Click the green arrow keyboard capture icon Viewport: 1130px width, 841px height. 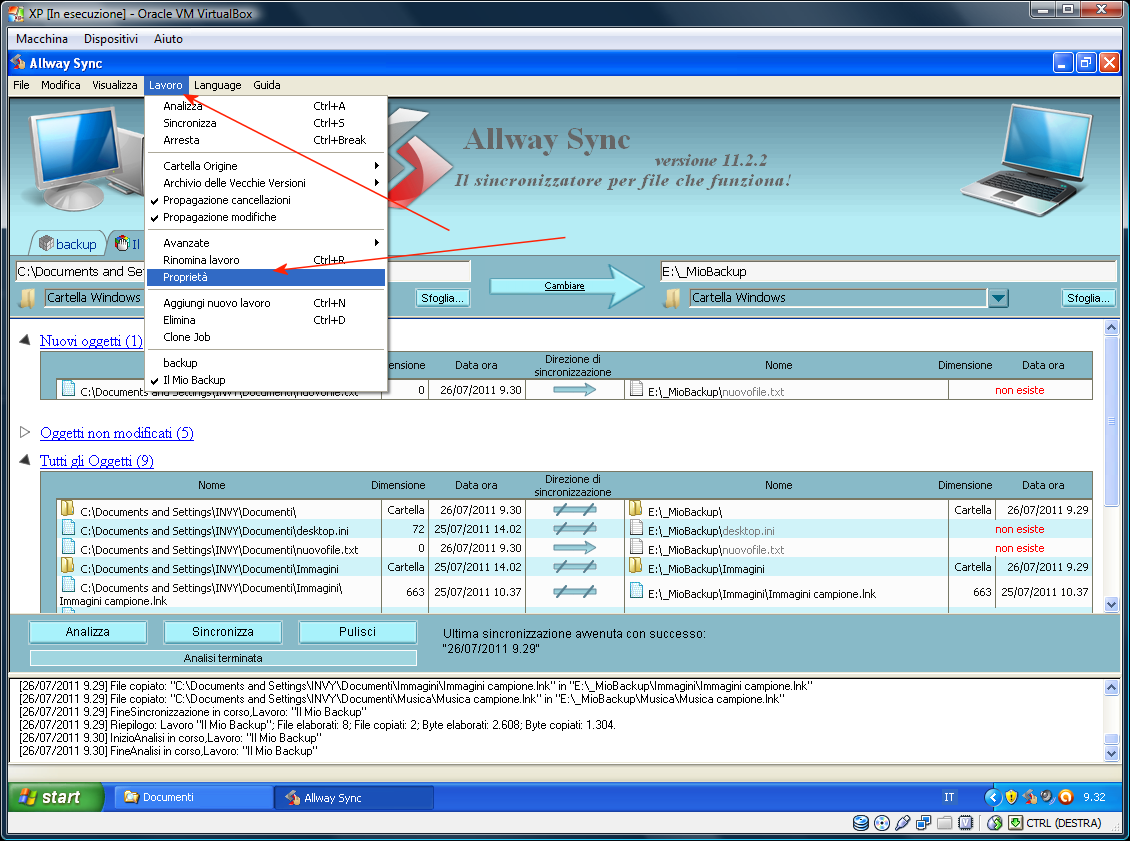1015,823
